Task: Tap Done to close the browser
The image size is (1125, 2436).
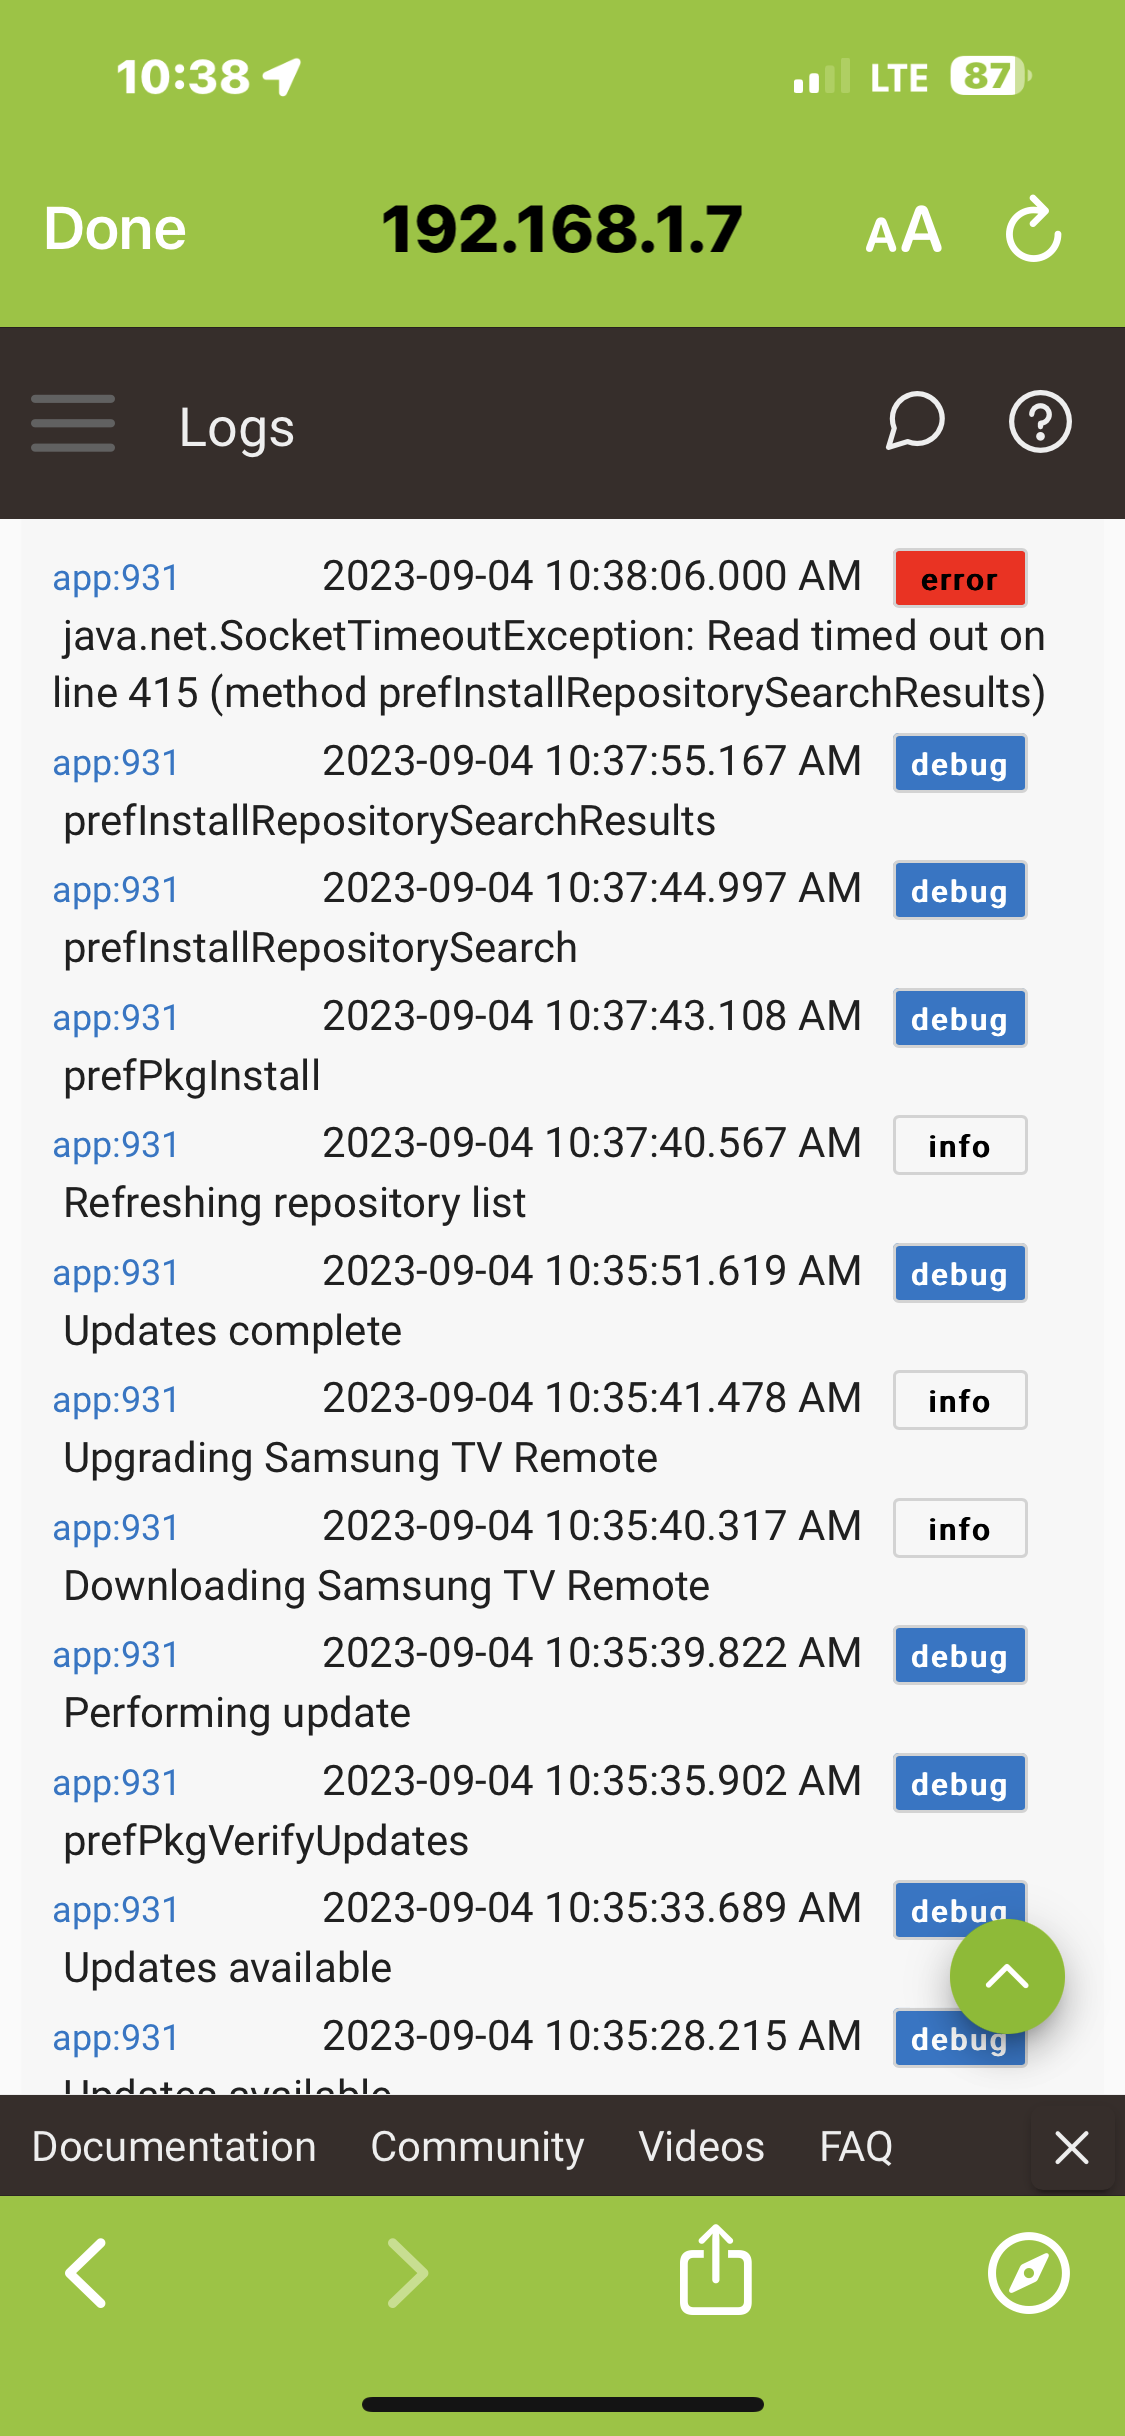Action: (x=115, y=229)
